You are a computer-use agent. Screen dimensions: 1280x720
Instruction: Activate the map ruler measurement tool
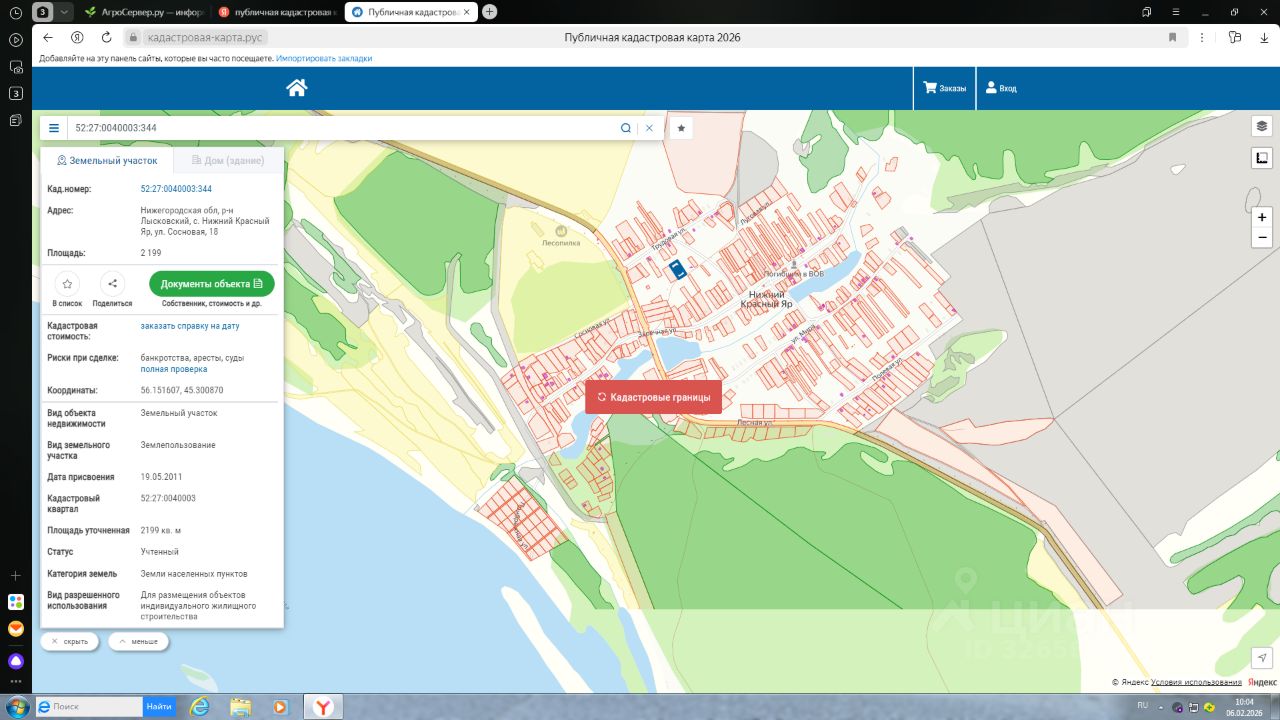point(1262,158)
